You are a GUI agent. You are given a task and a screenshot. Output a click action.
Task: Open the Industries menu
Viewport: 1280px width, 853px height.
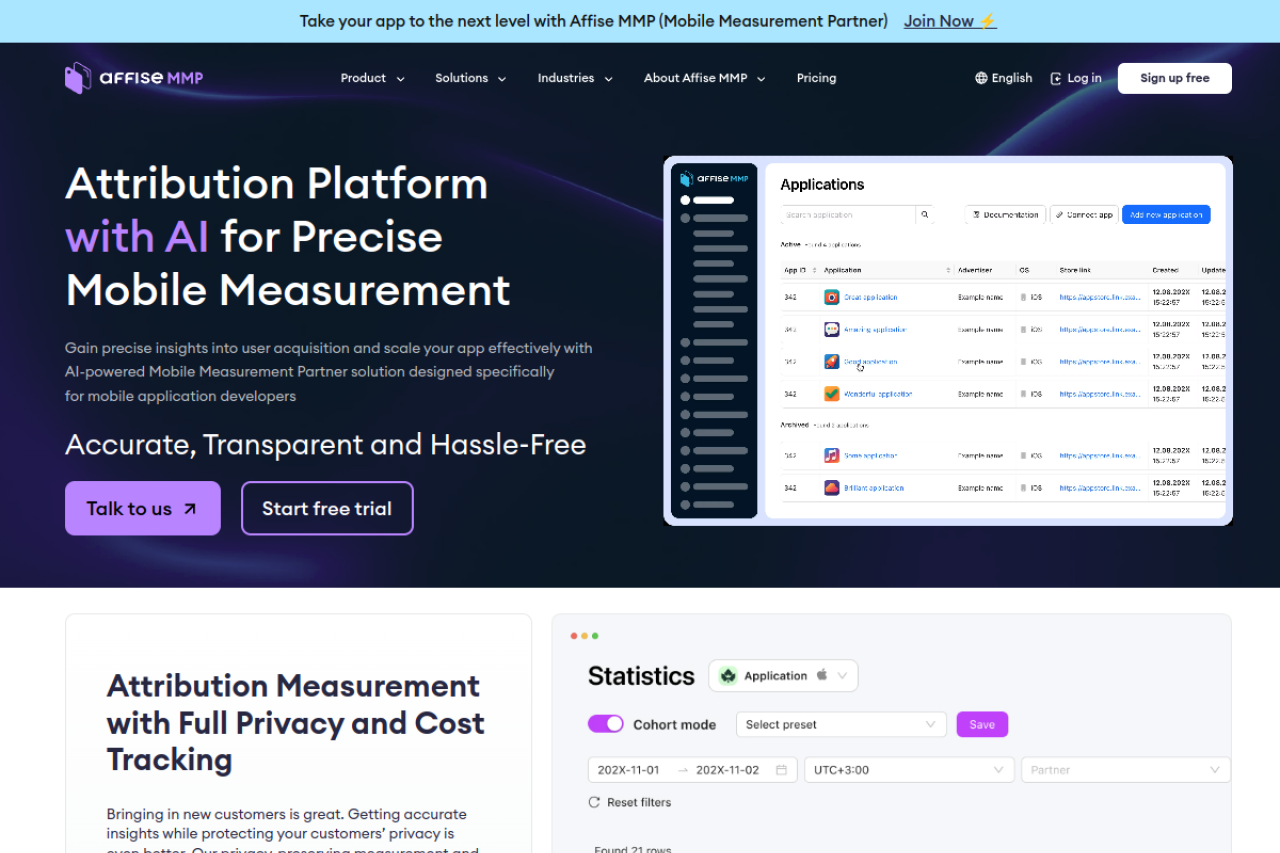[x=575, y=78]
